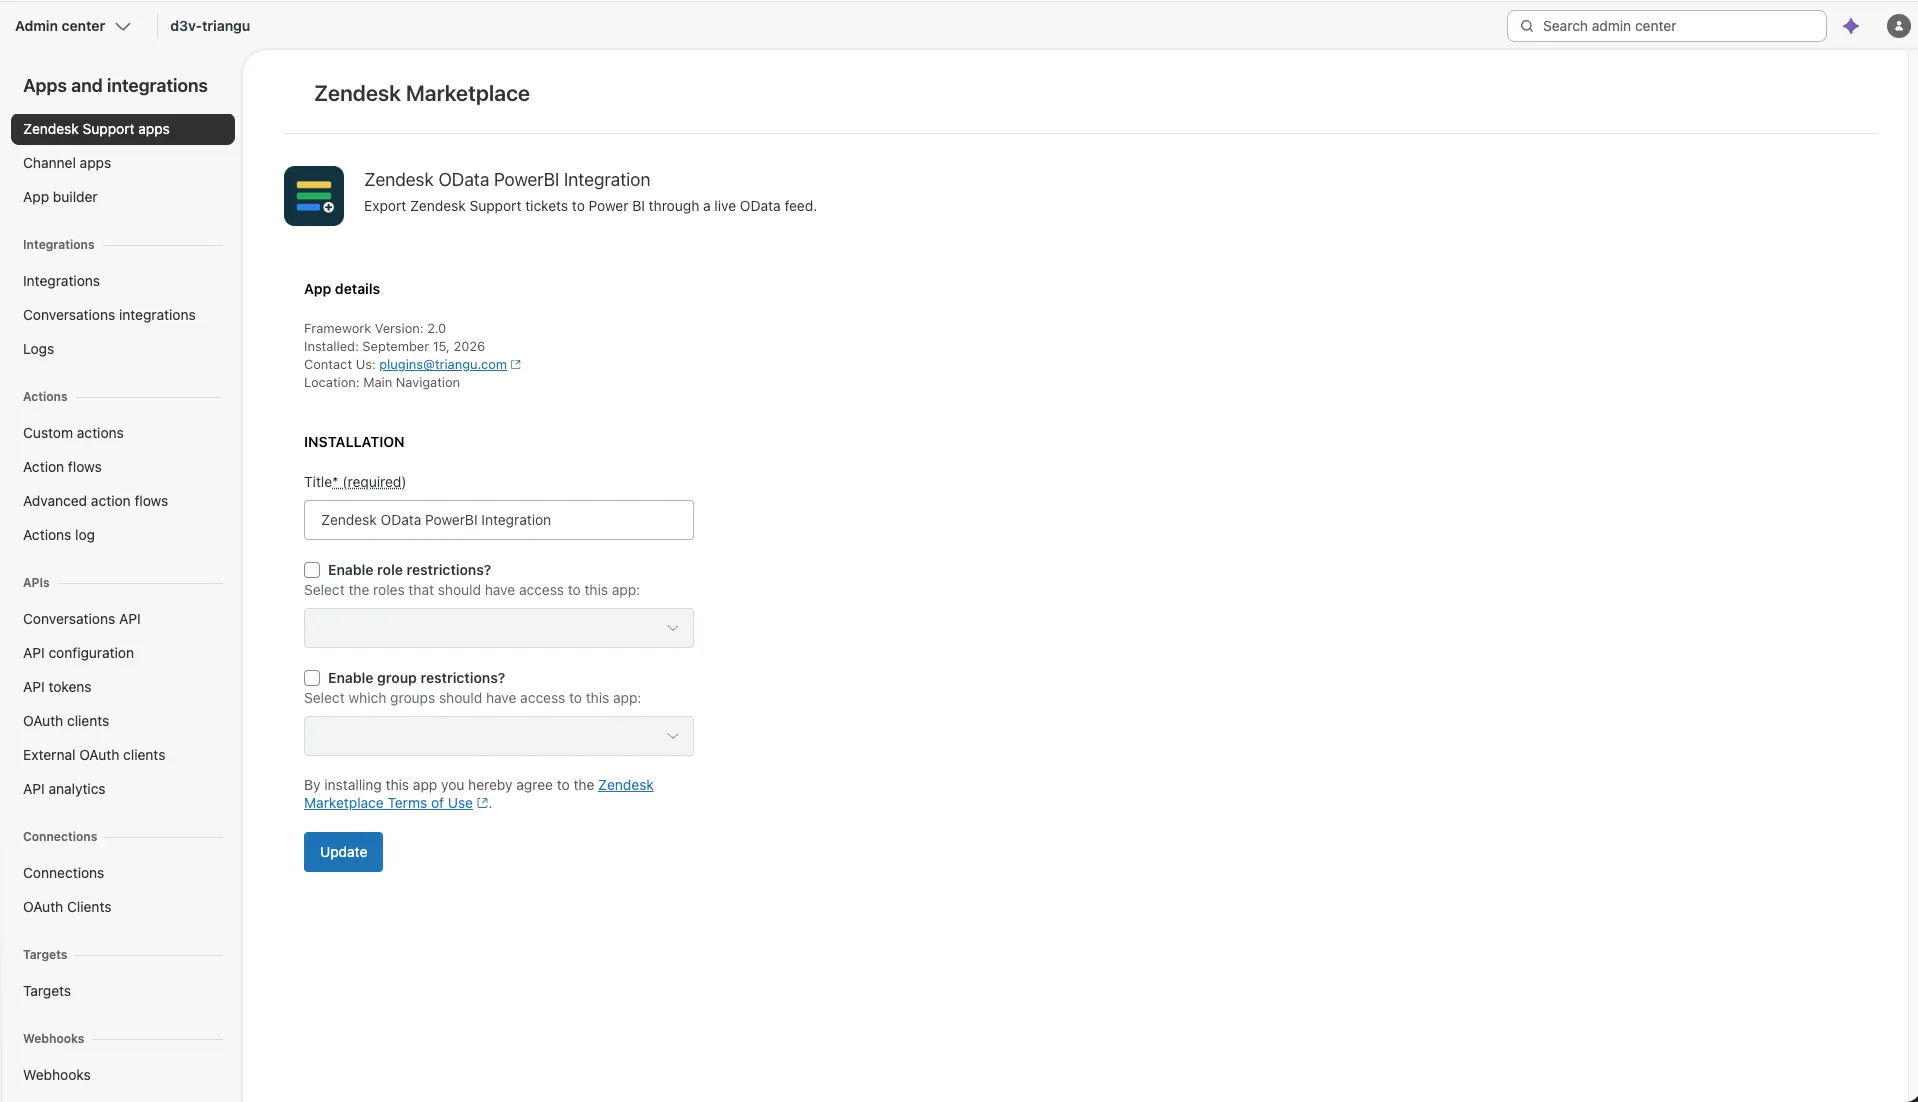The image size is (1918, 1102).
Task: Click the d3v-triangu account name
Action: (x=210, y=26)
